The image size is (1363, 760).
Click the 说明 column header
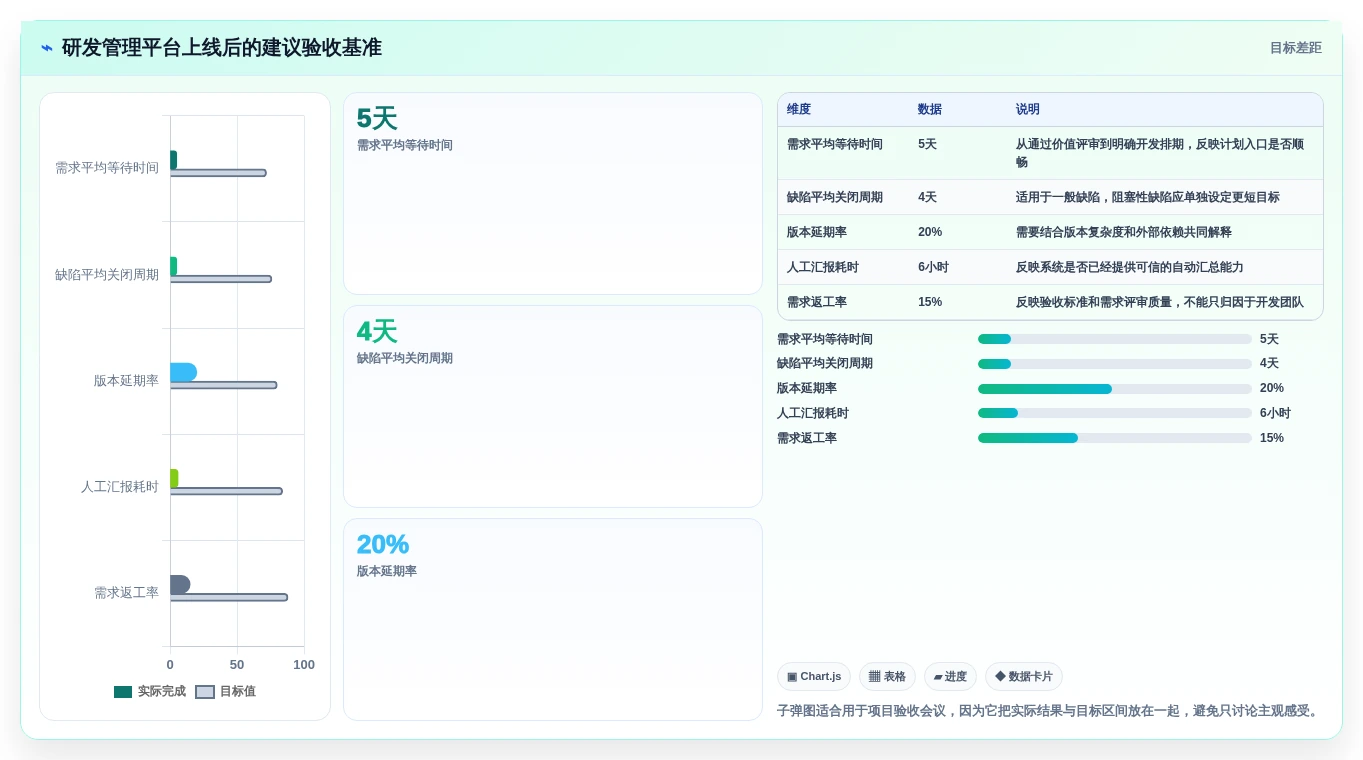click(x=1028, y=110)
